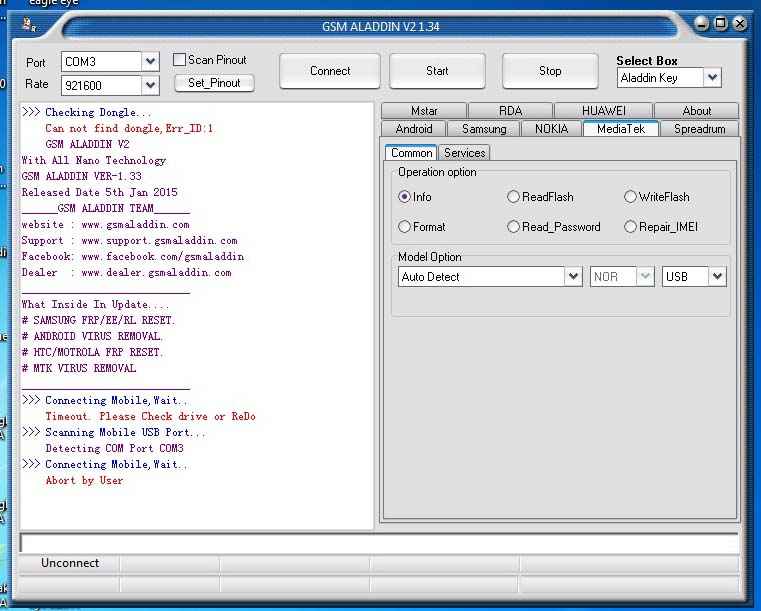The image size is (761, 611).
Task: Click the Facebook www.facebook.com/gsmaladdin log line
Action: (x=132, y=257)
